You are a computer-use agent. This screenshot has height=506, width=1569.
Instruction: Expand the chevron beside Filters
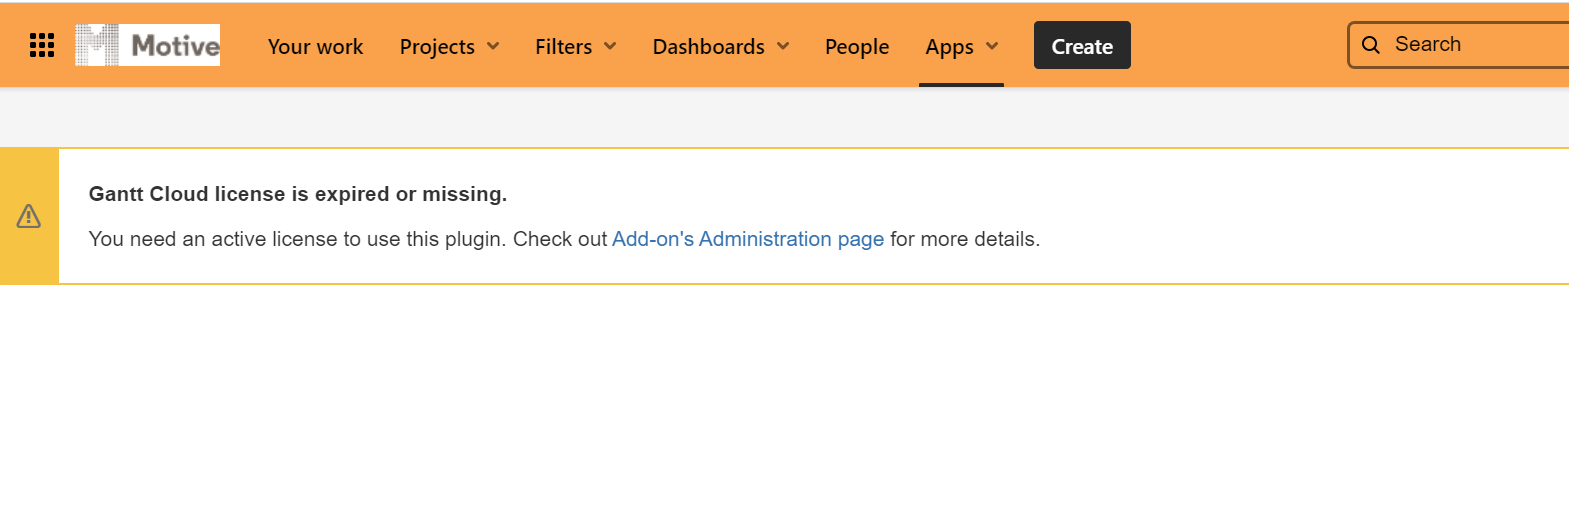610,46
